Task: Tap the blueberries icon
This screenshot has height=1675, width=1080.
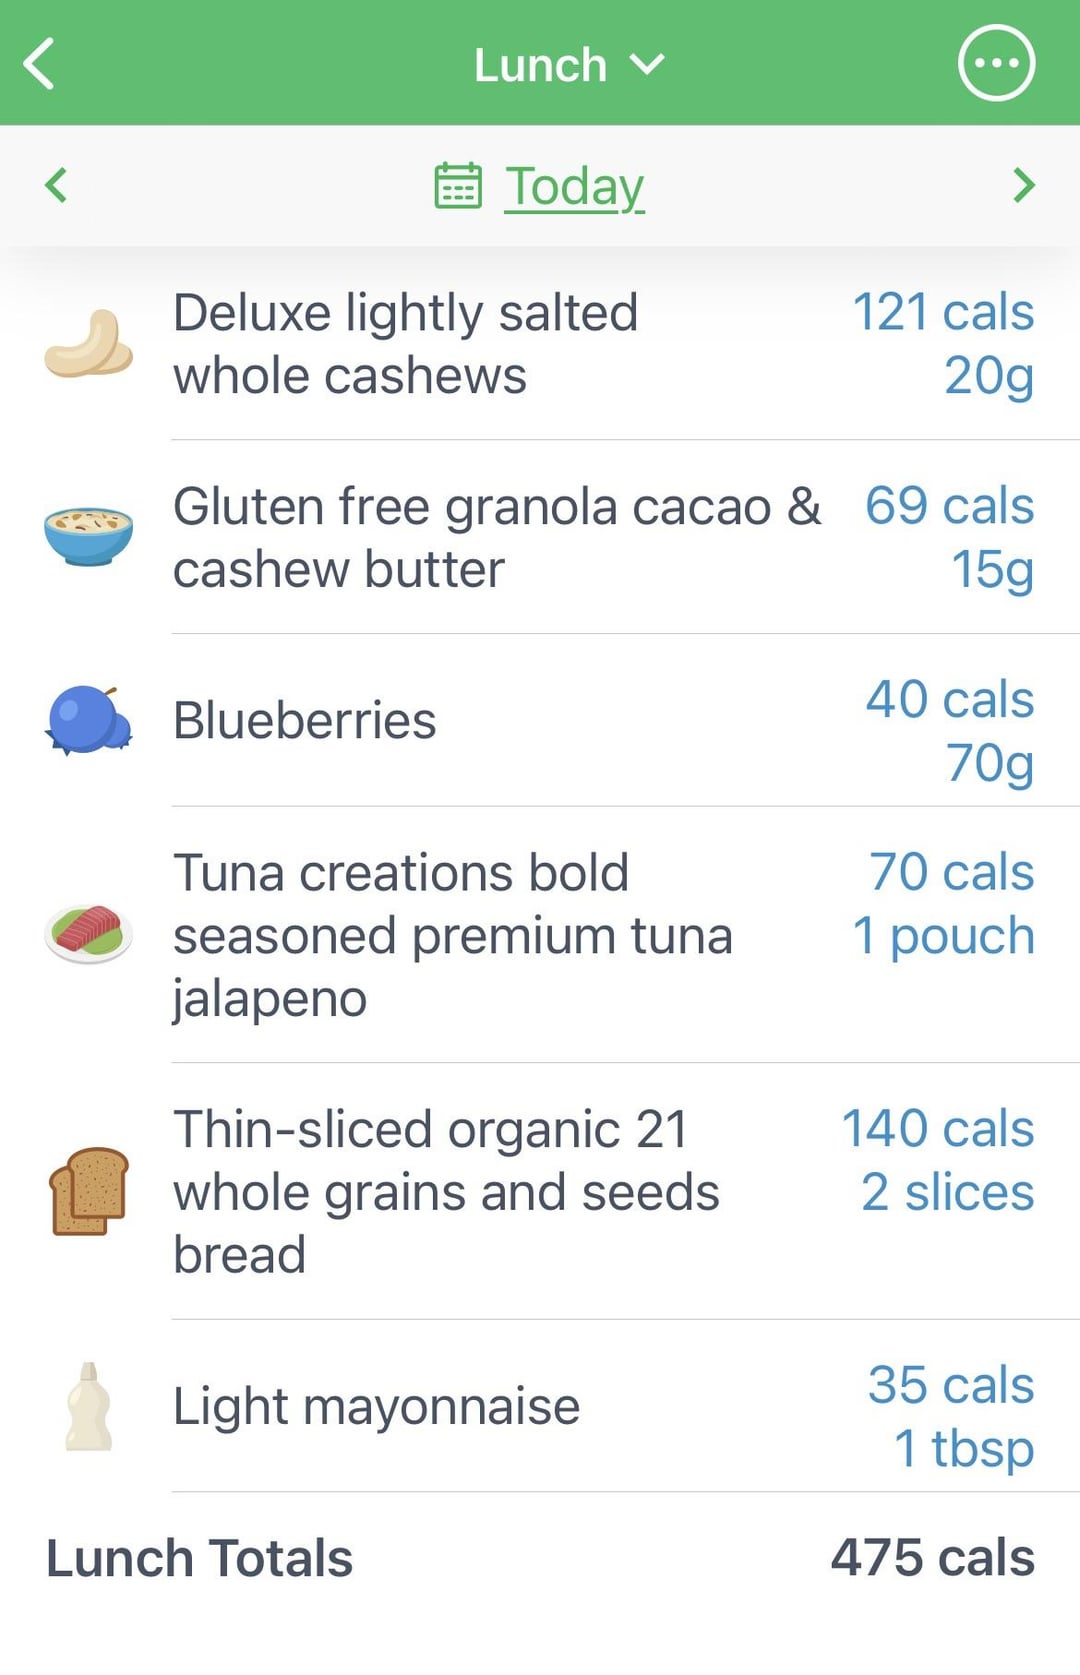Action: (88, 720)
